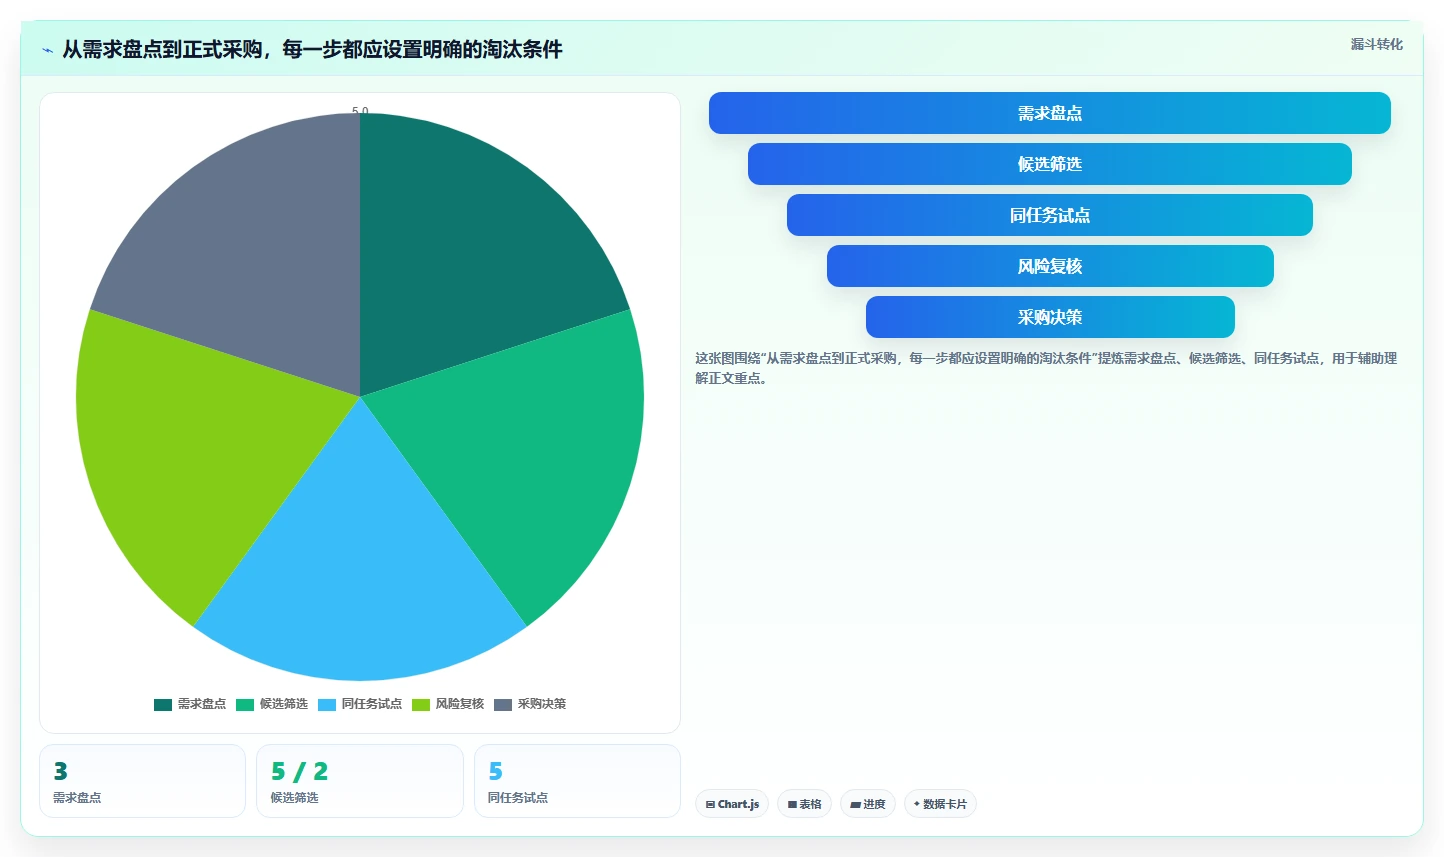Click the Chart.js tag chip
1444x857 pixels.
(732, 804)
